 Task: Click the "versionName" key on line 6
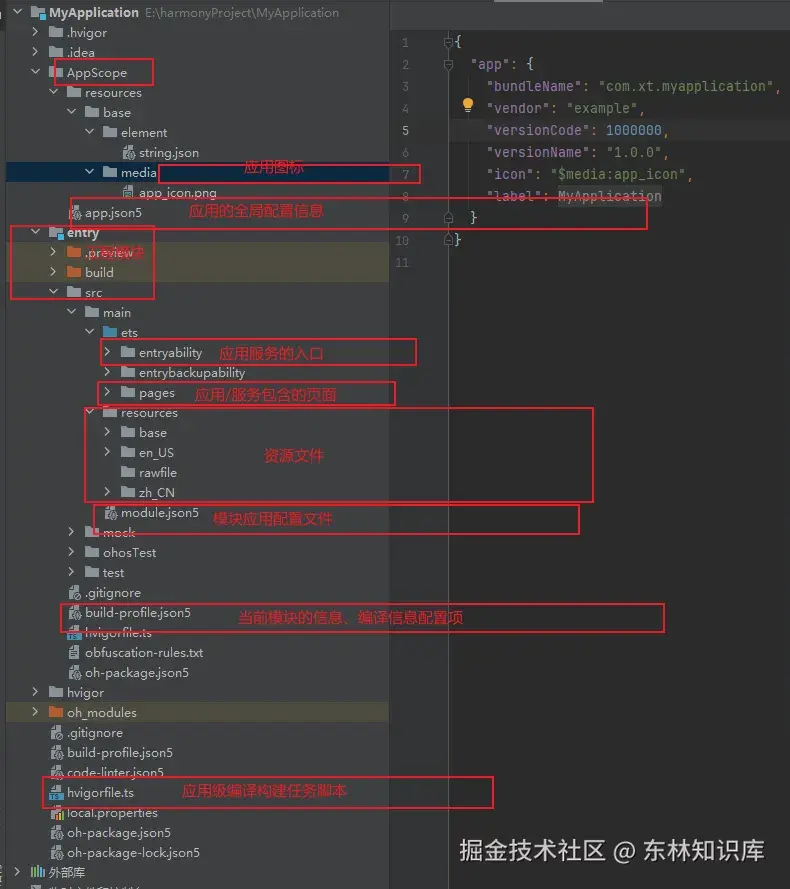pos(537,153)
